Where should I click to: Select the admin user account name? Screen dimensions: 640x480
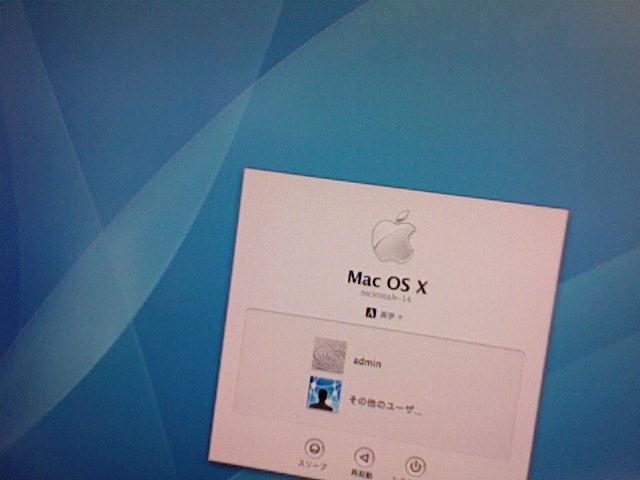[367, 362]
